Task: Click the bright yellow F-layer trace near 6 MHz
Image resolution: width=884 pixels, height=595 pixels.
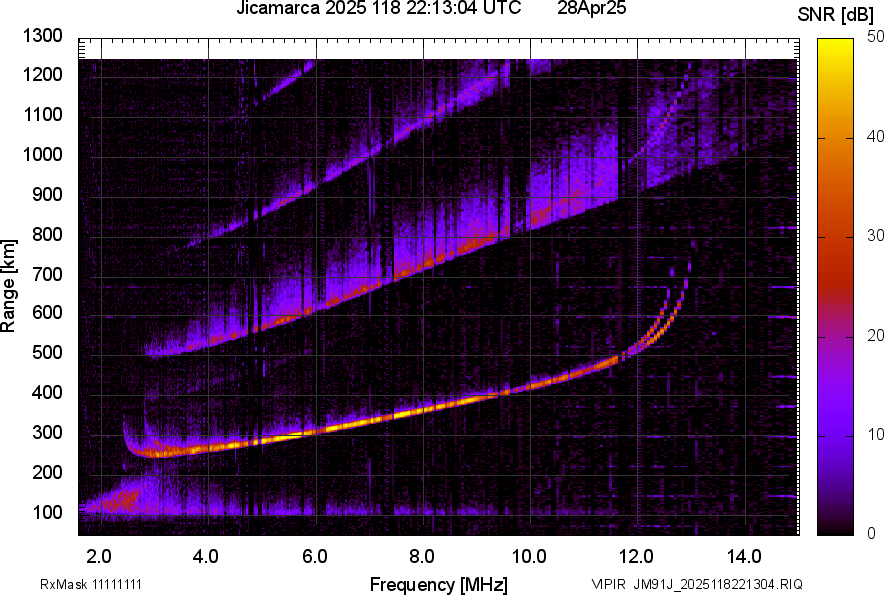Action: (316, 431)
